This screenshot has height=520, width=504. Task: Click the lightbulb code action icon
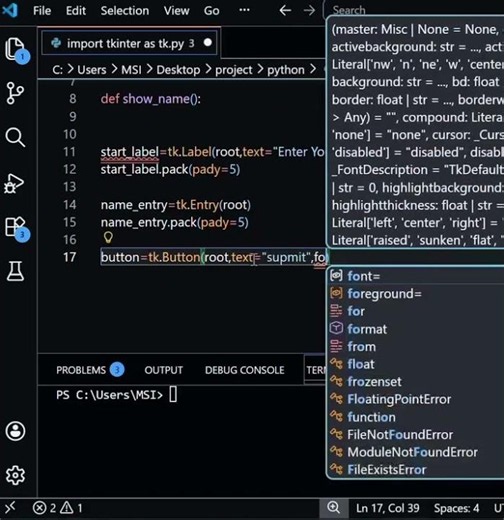click(x=108, y=238)
